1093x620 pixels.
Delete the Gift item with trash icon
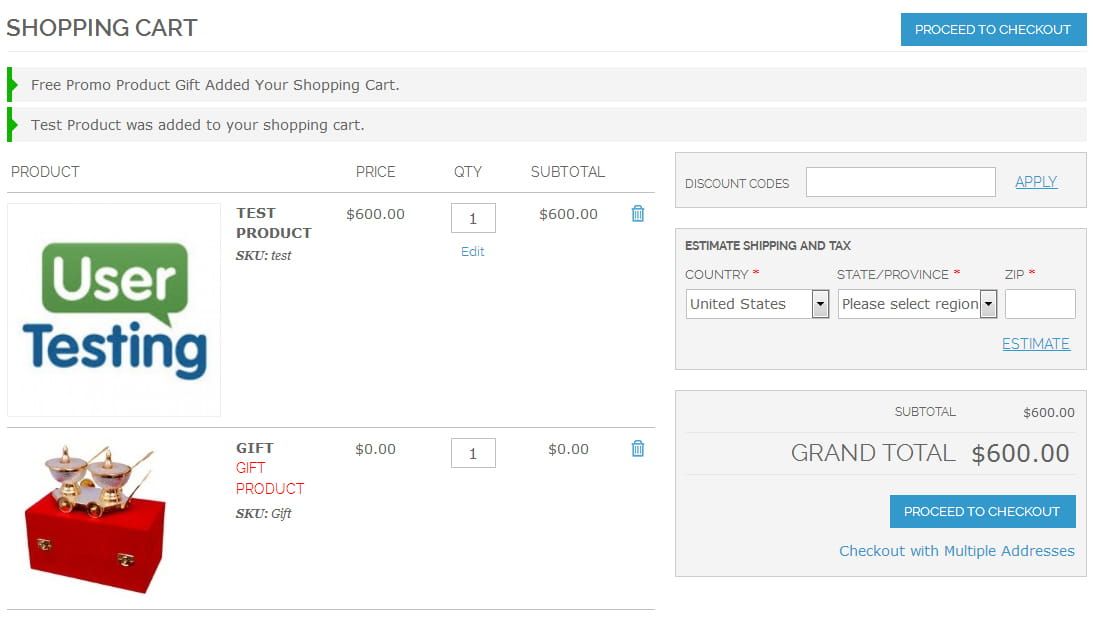[638, 449]
